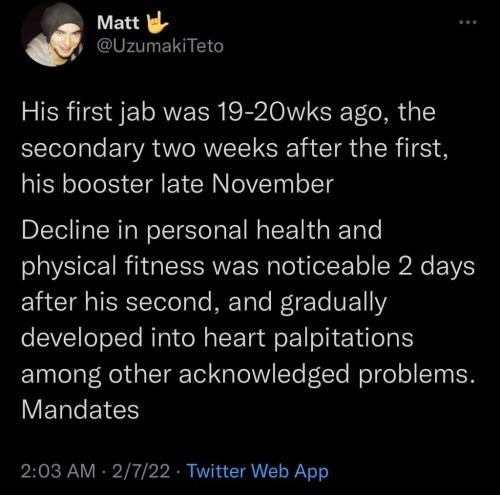Image resolution: width=500 pixels, height=495 pixels.
Task: Click the word November in the tweet
Action: click(272, 184)
